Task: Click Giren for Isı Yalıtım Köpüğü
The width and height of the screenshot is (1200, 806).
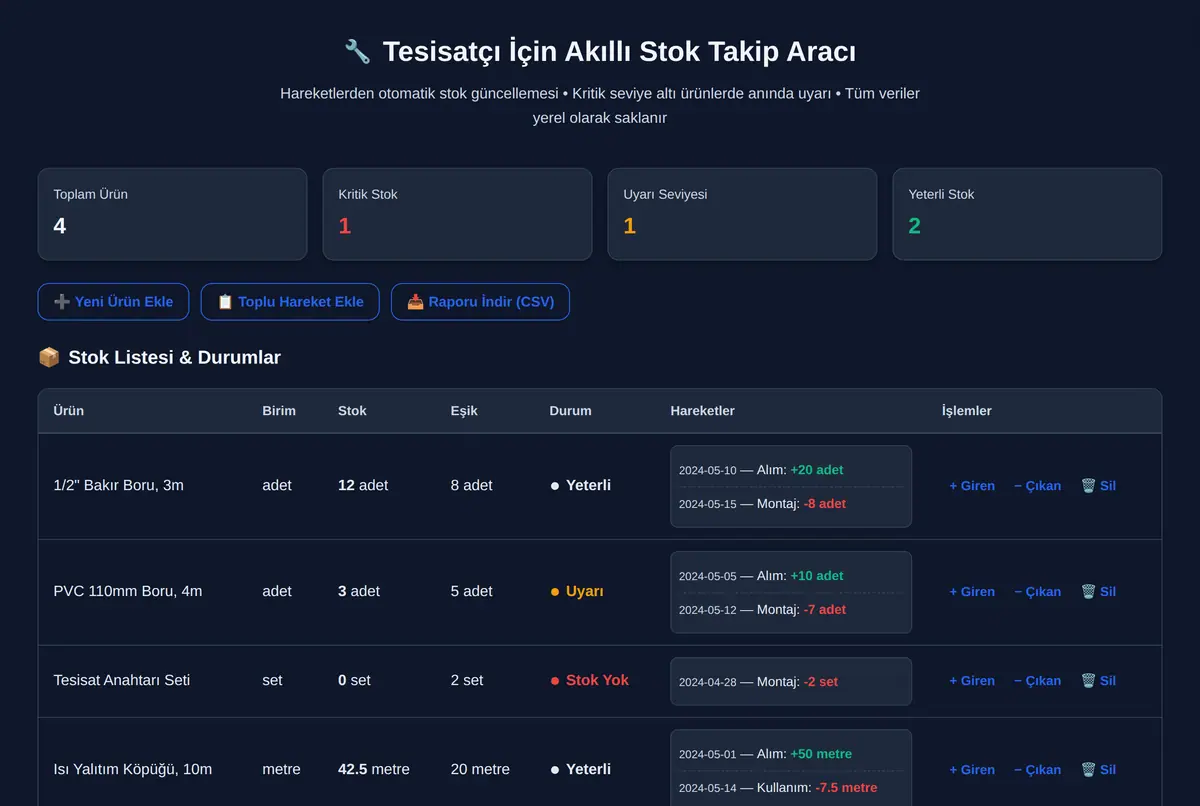Action: pos(972,770)
